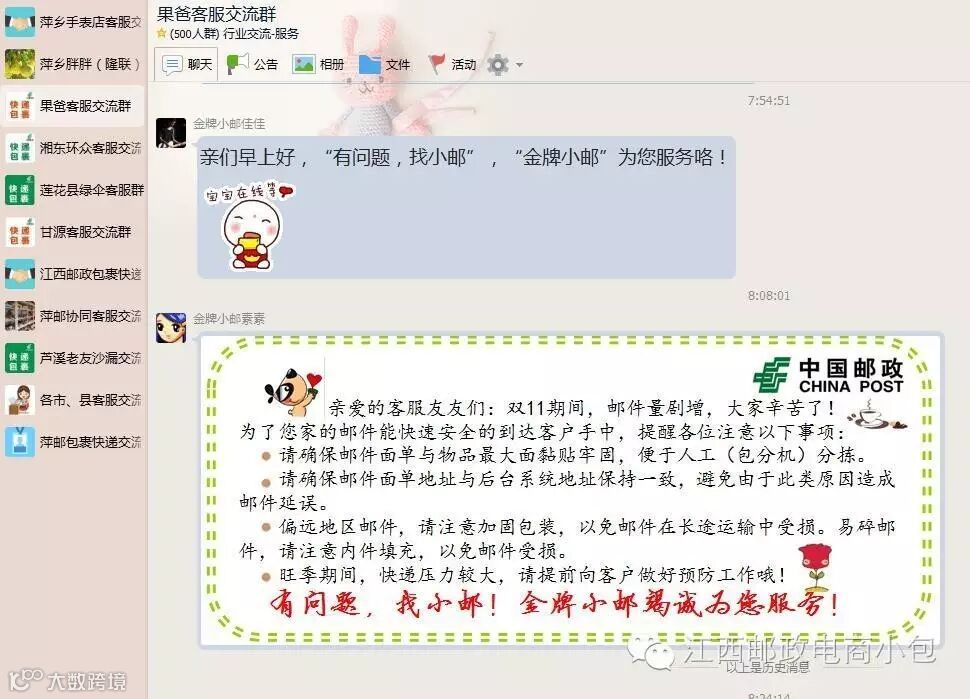Select 萍邮协同客服交流 group
The image size is (970, 699).
(x=73, y=316)
